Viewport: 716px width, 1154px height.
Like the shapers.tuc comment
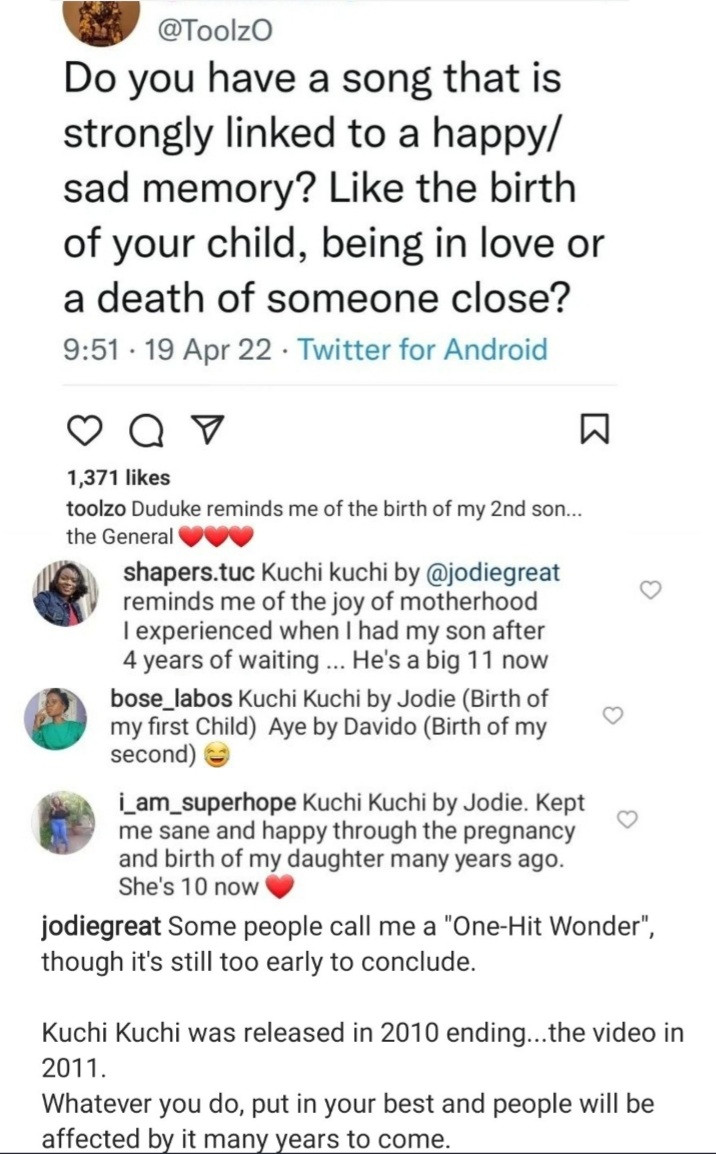click(x=650, y=590)
